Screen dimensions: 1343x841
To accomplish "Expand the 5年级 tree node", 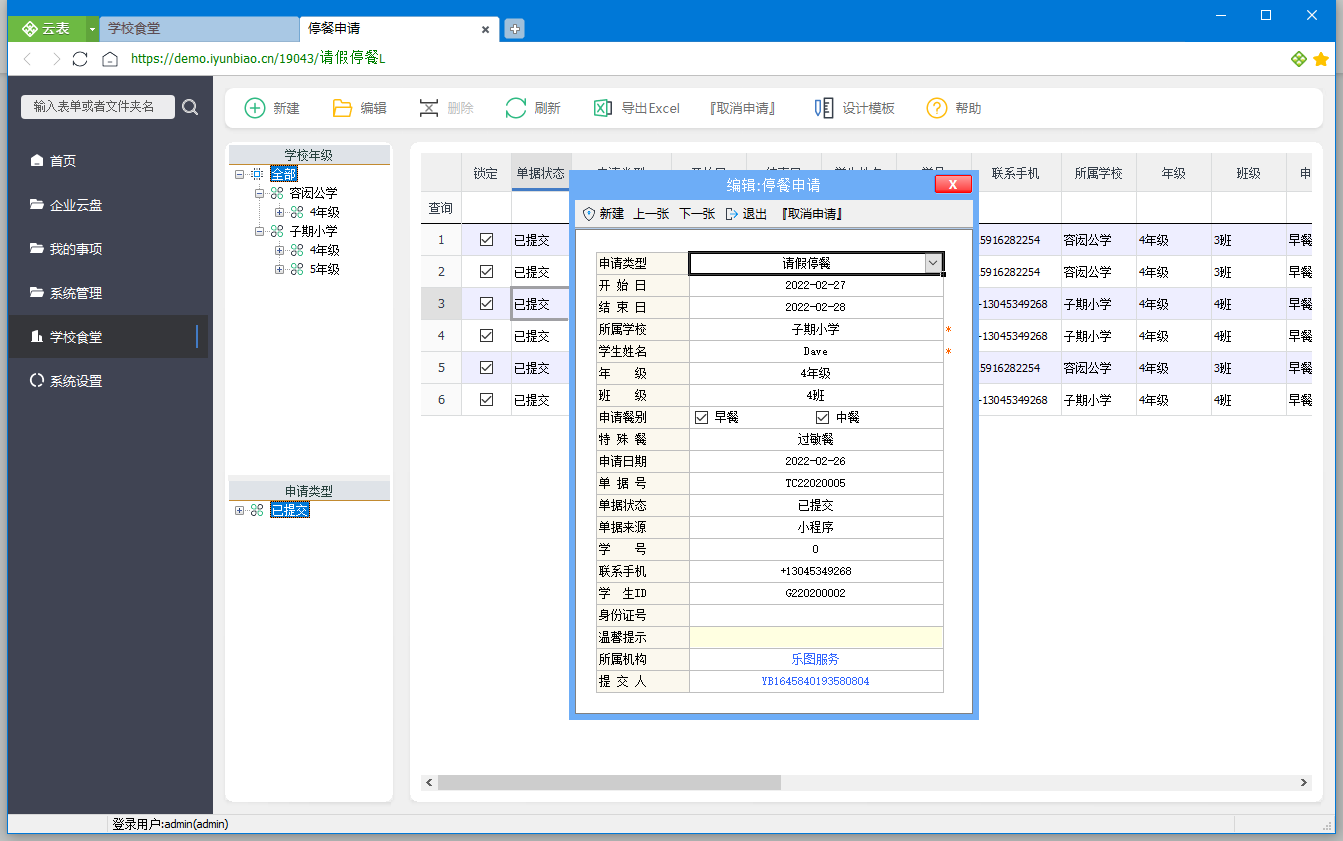I will pos(279,269).
